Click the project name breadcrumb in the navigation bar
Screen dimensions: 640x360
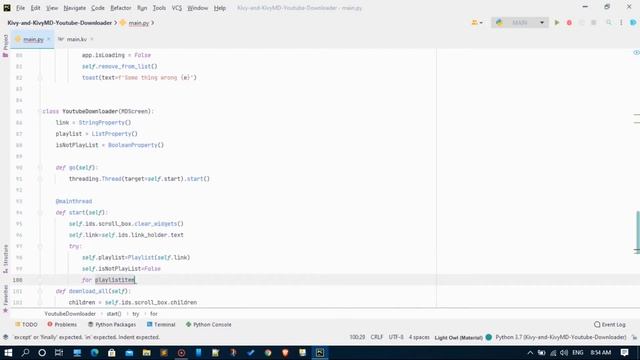(60, 23)
